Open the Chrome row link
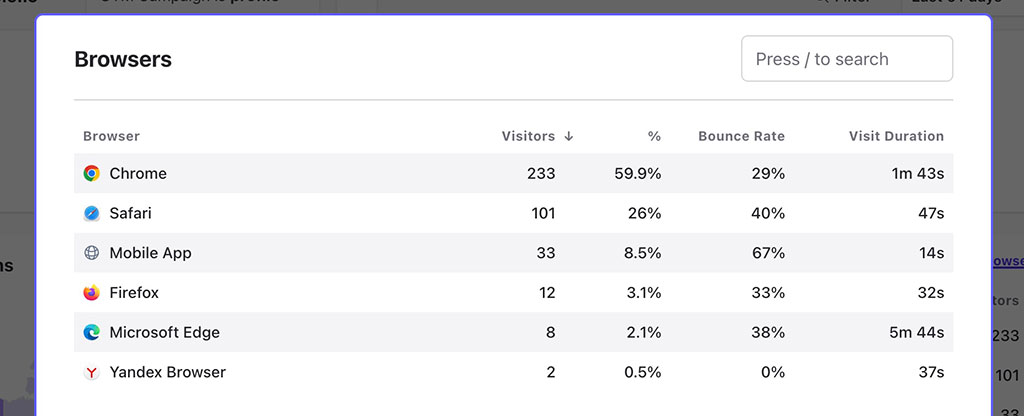 138,173
